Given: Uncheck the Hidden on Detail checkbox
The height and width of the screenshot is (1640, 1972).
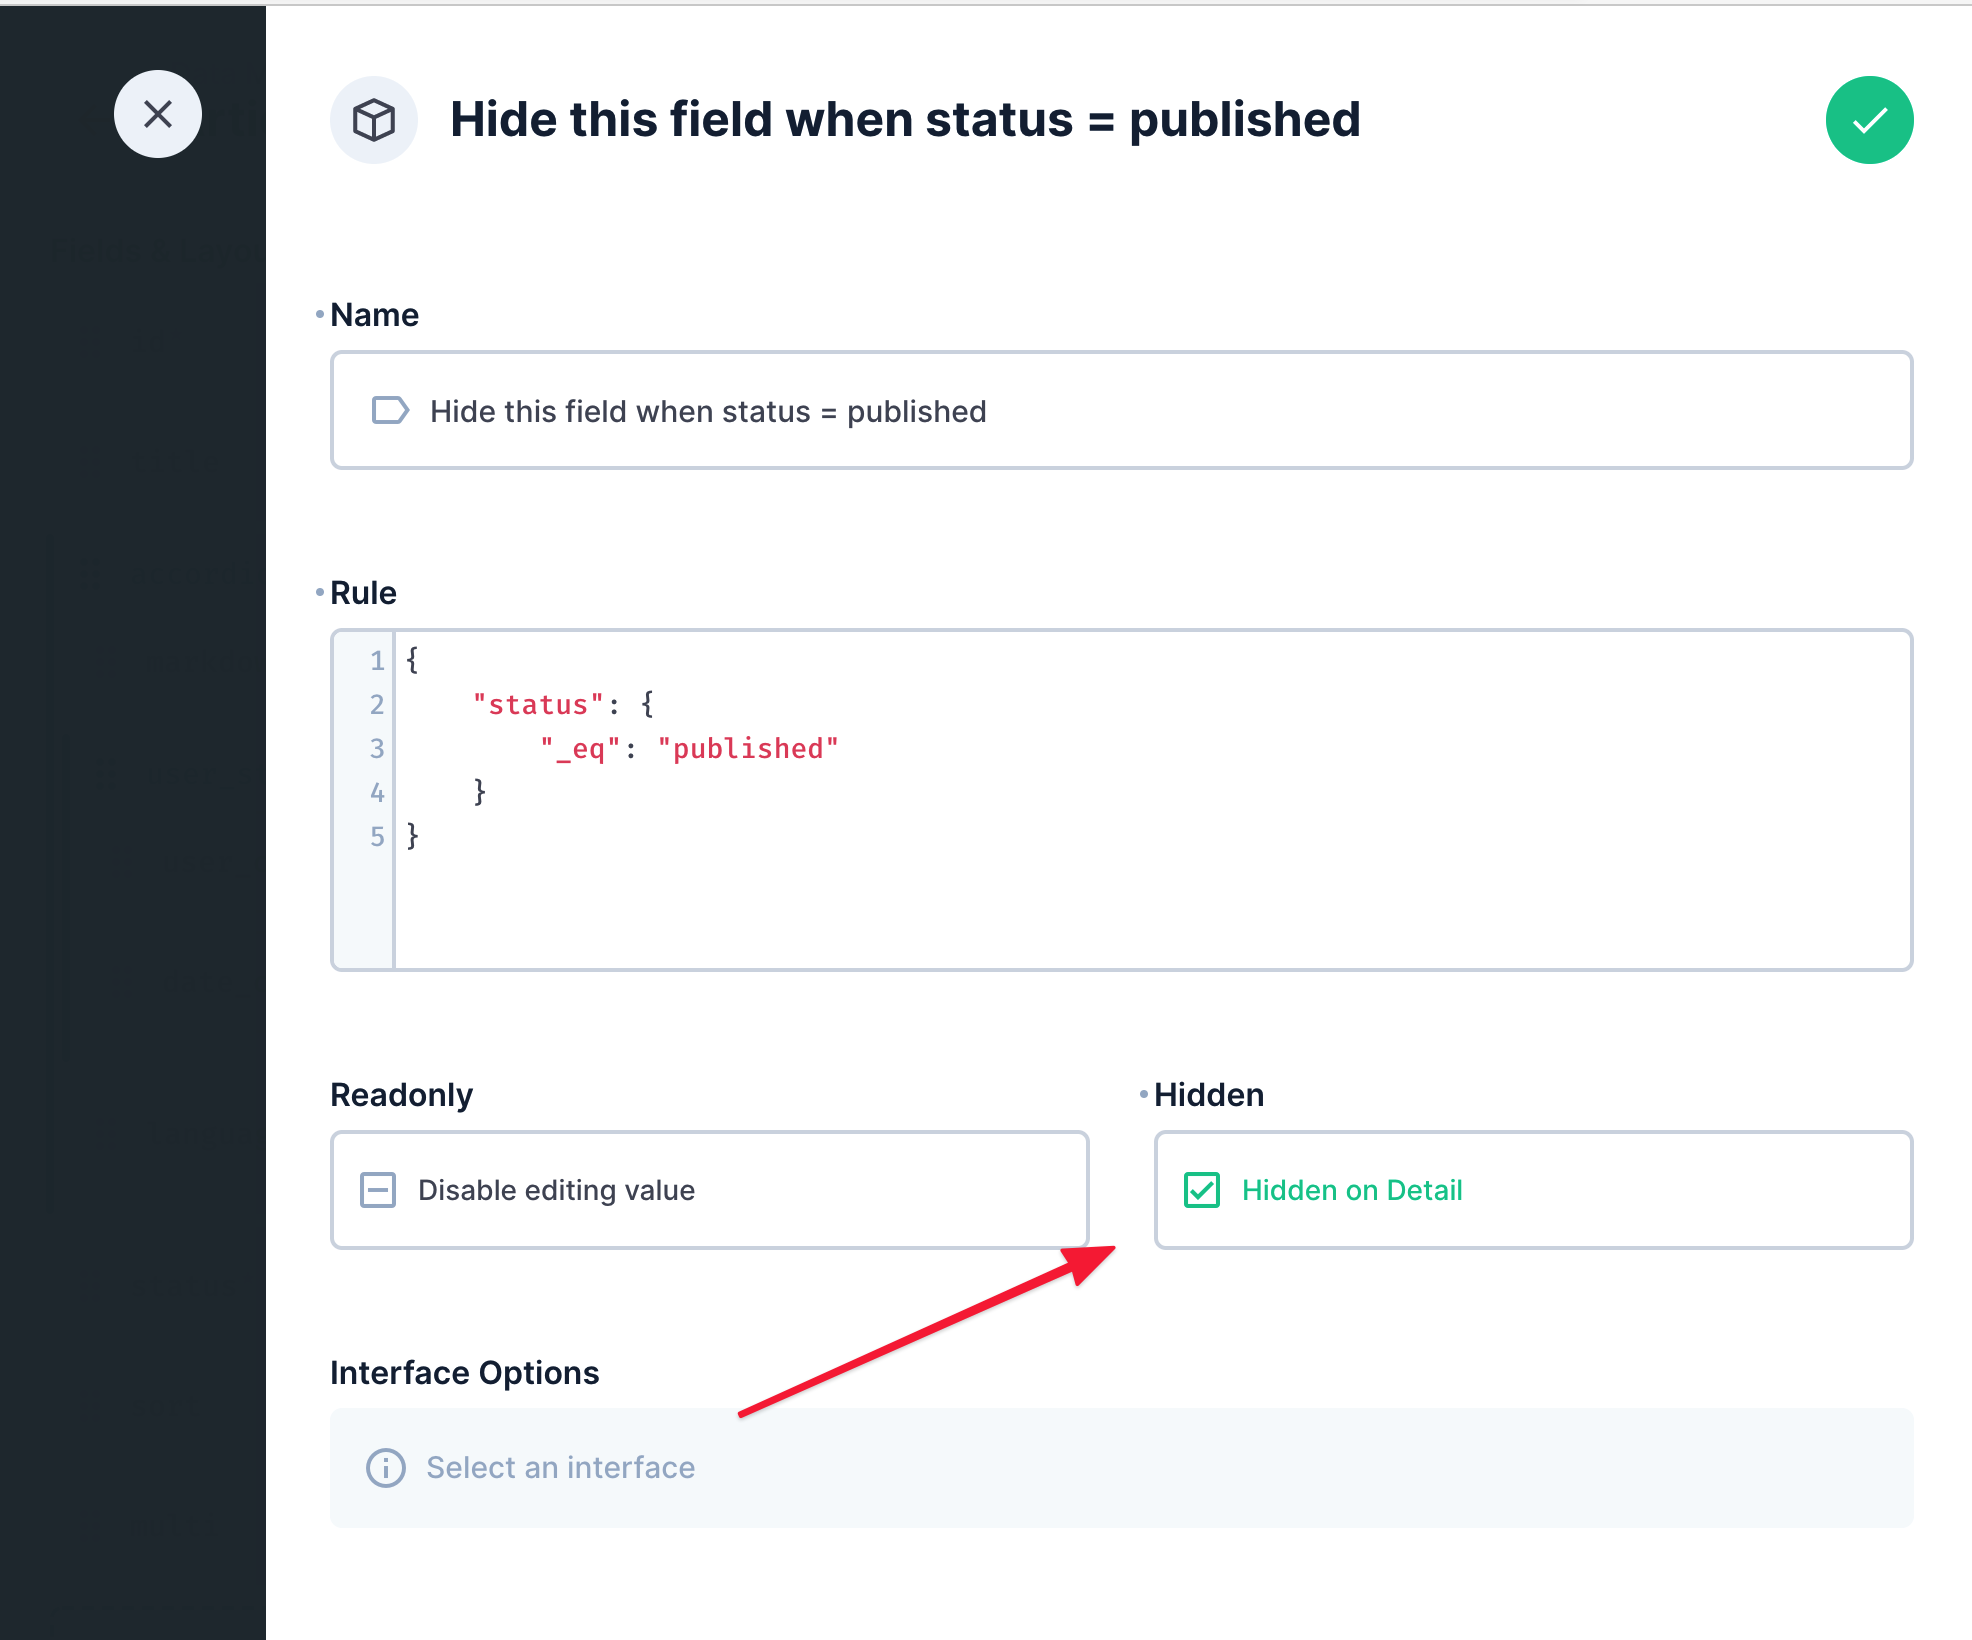Looking at the screenshot, I should coord(1202,1190).
